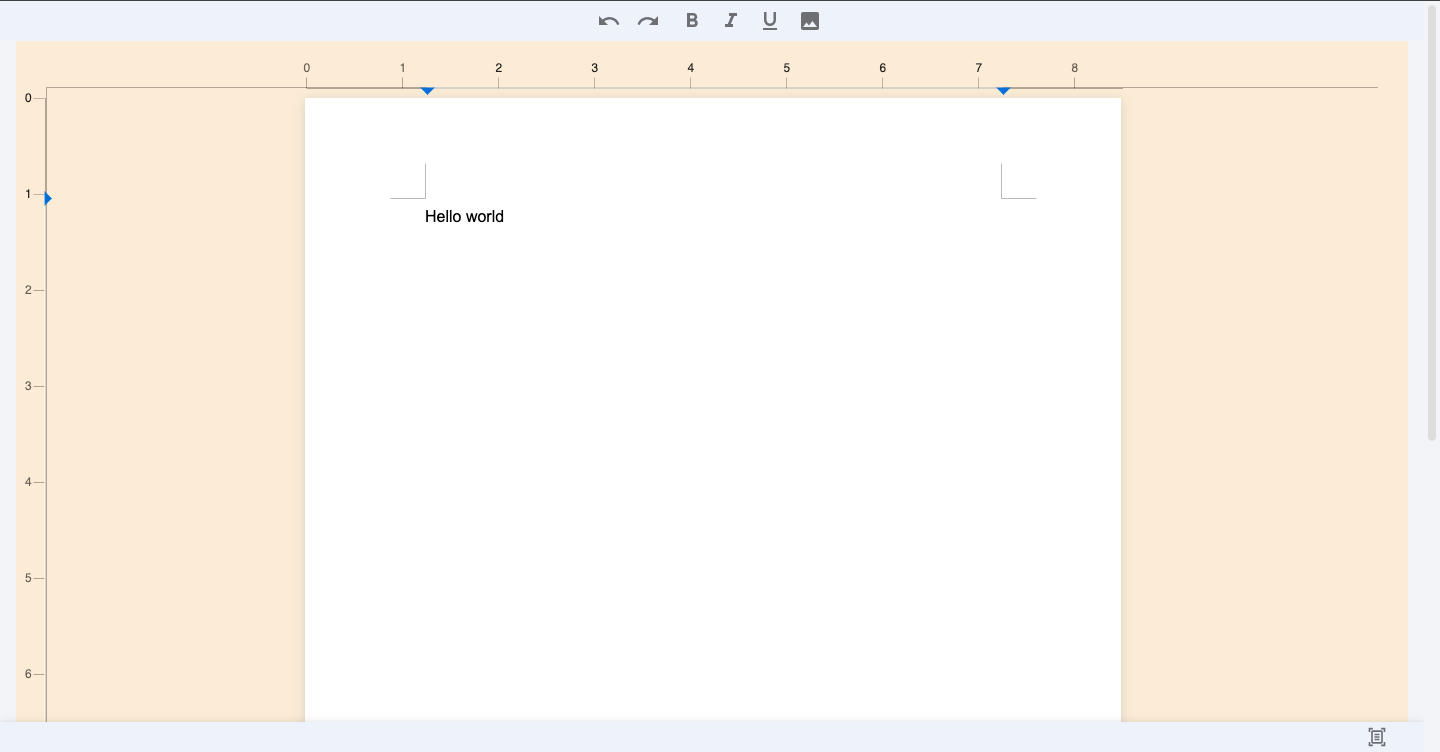Toggle Italic formatting

tap(731, 20)
